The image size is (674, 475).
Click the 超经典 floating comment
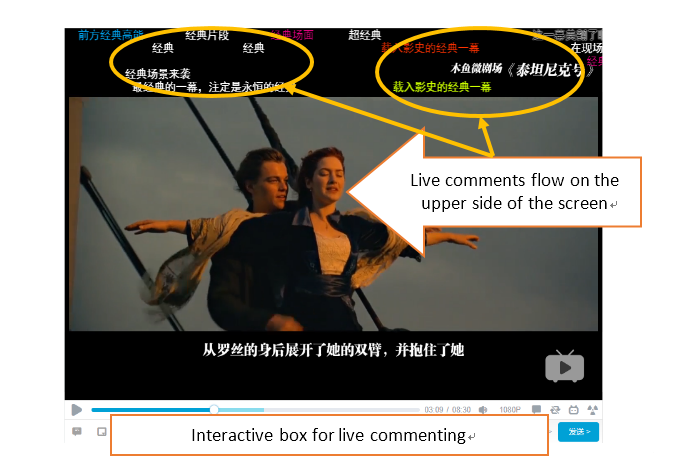(365, 35)
